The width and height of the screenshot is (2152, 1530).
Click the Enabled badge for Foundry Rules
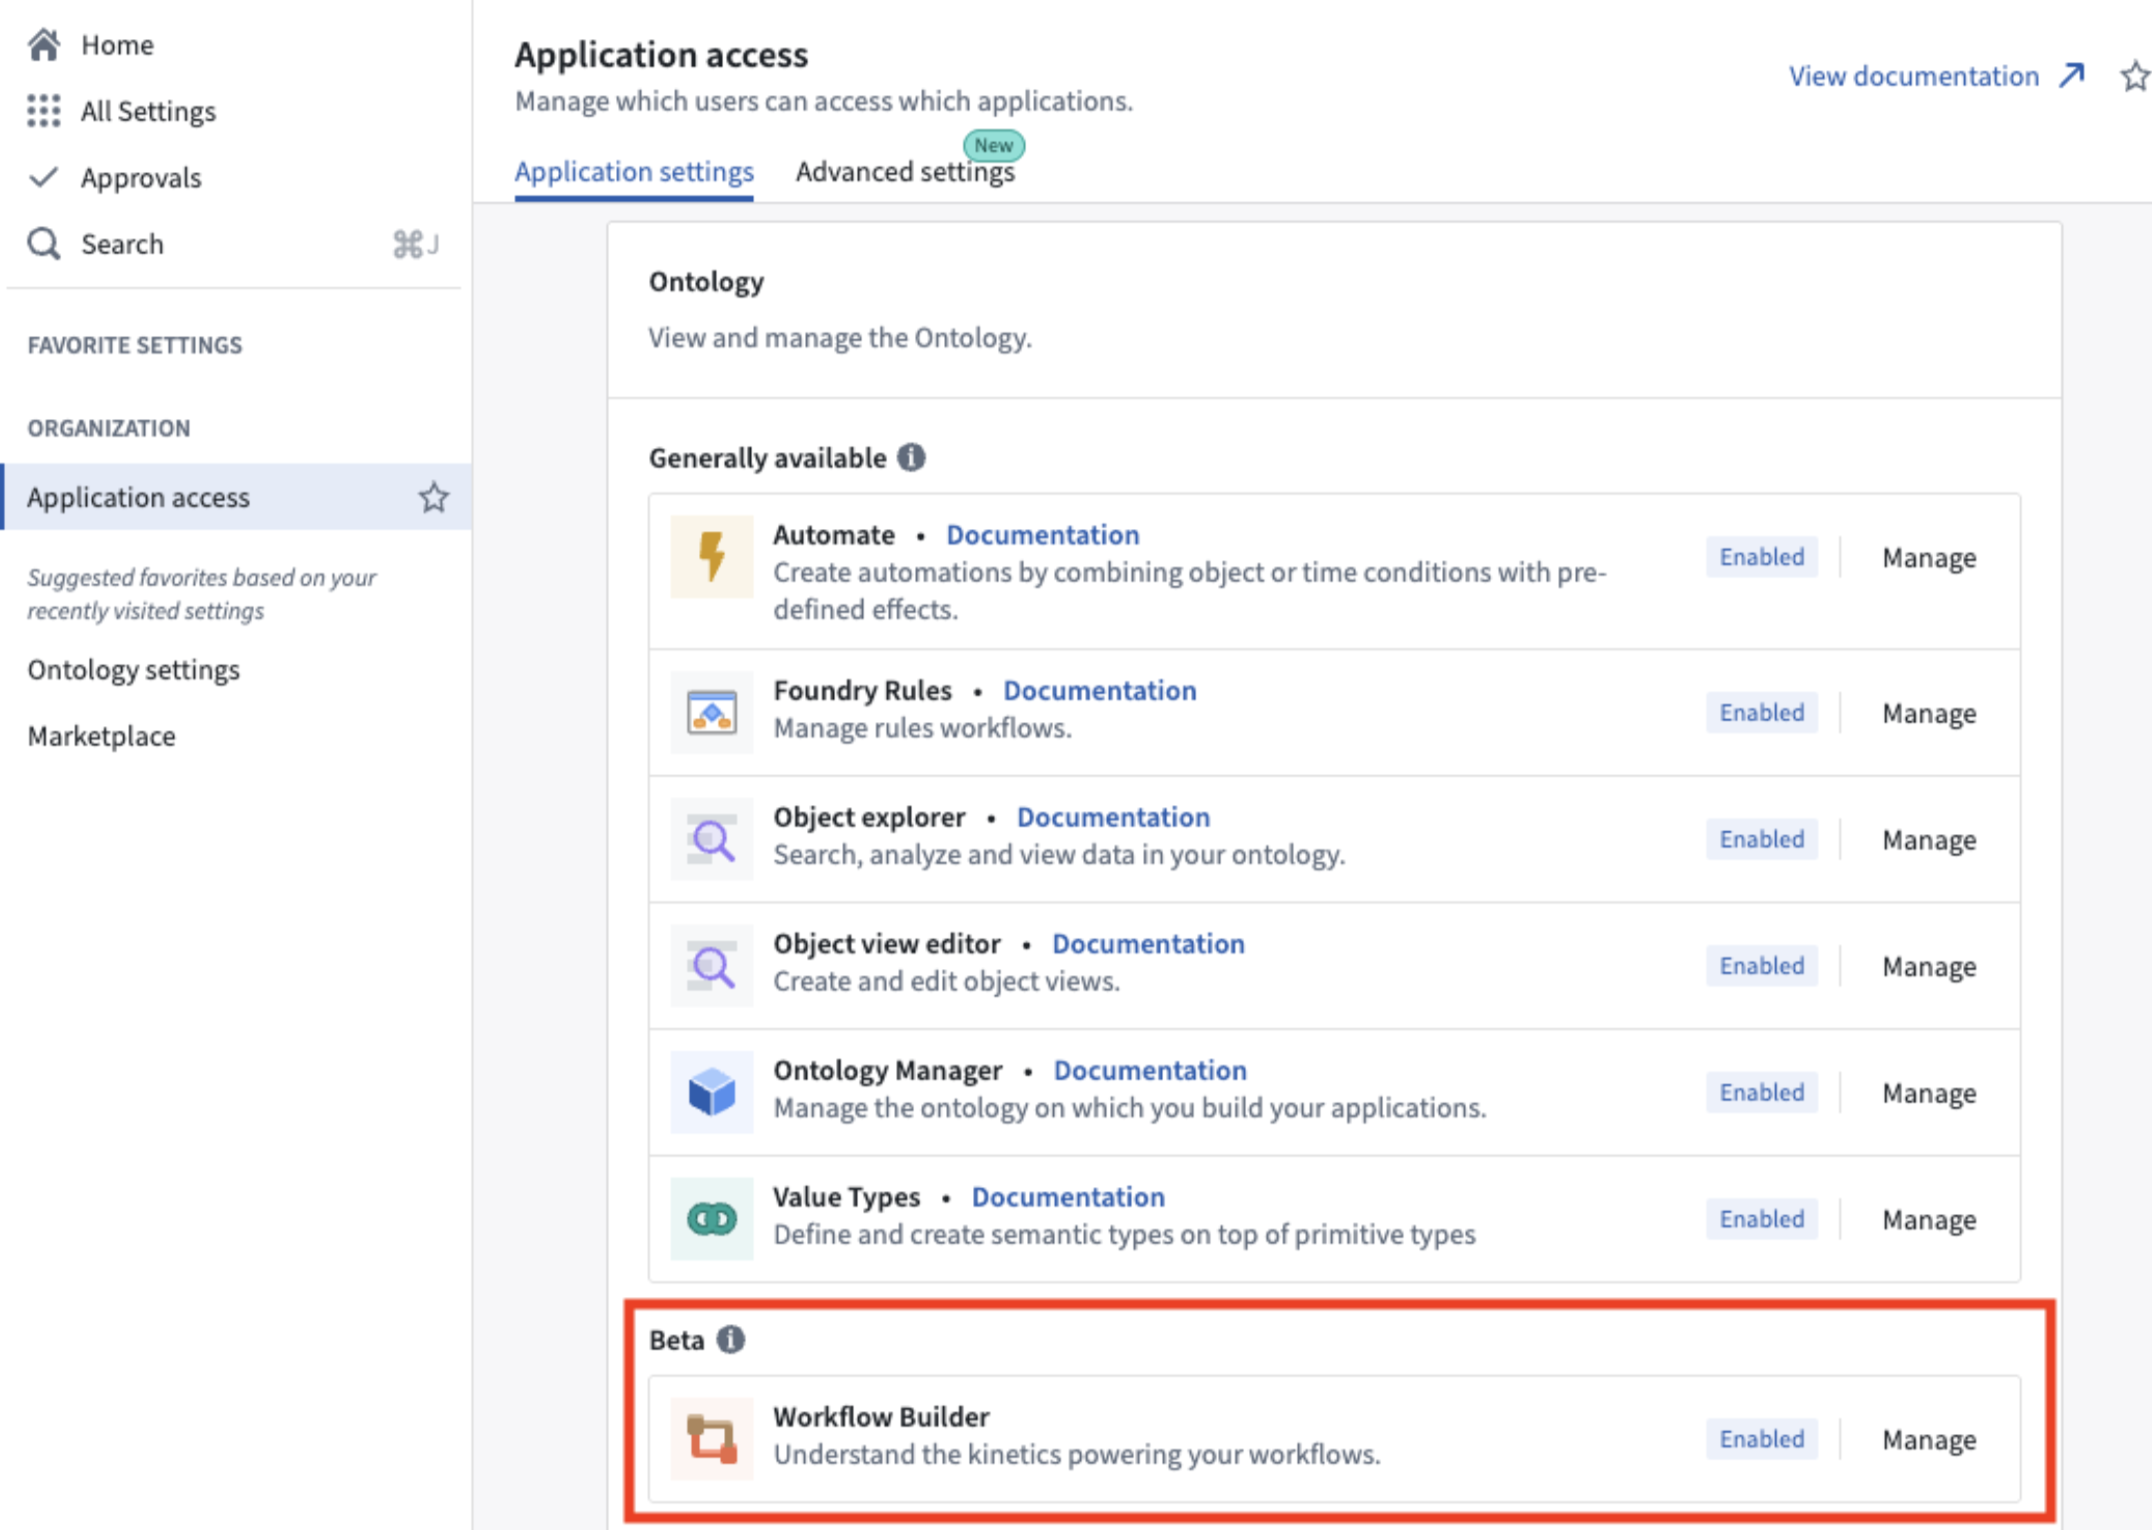tap(1761, 713)
